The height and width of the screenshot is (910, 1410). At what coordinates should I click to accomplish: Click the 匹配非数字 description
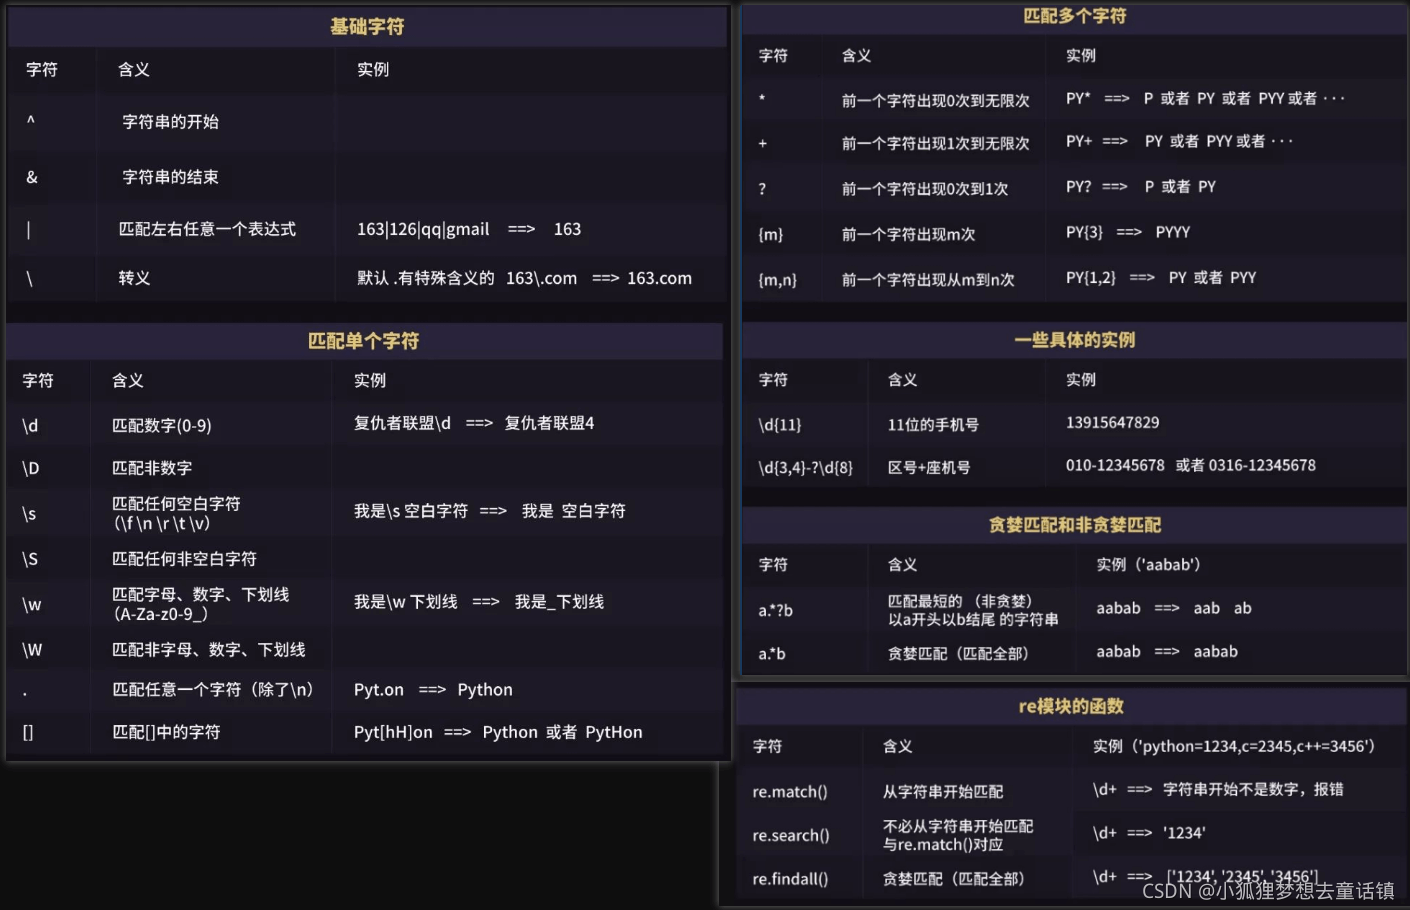pos(152,468)
